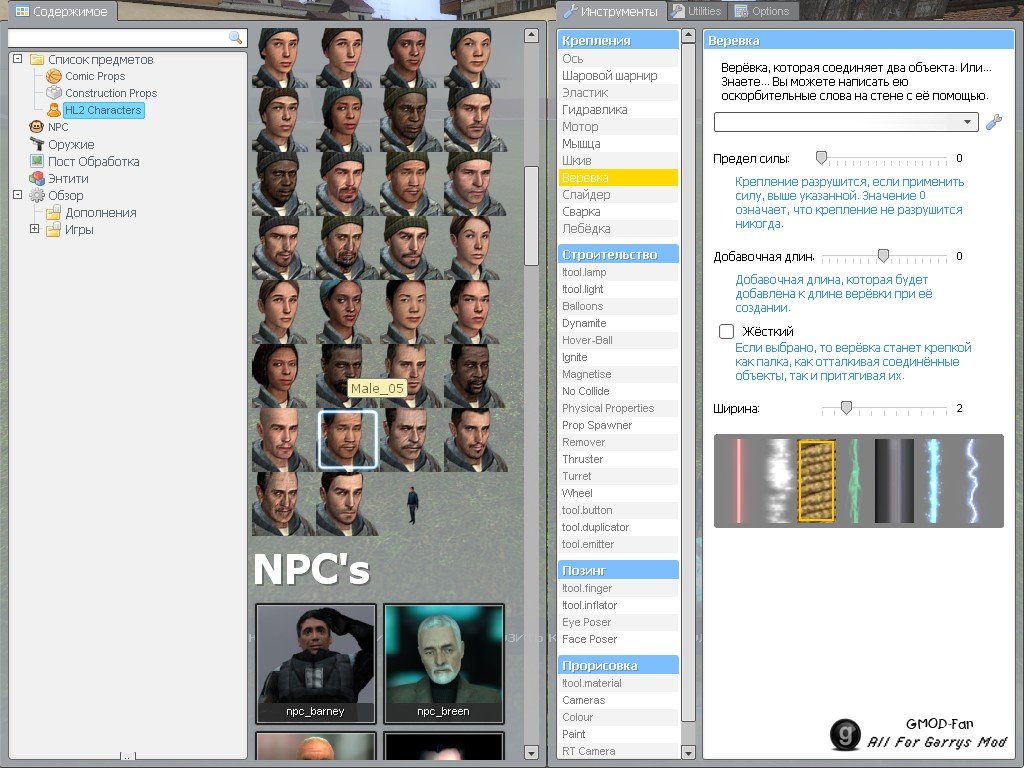Select the cyan energy beam material
Viewport: 1024px width, 768px height.
933,481
